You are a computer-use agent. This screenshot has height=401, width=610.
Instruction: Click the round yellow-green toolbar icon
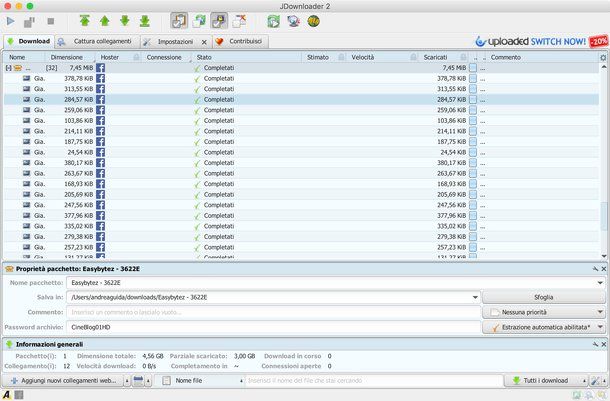click(x=314, y=21)
